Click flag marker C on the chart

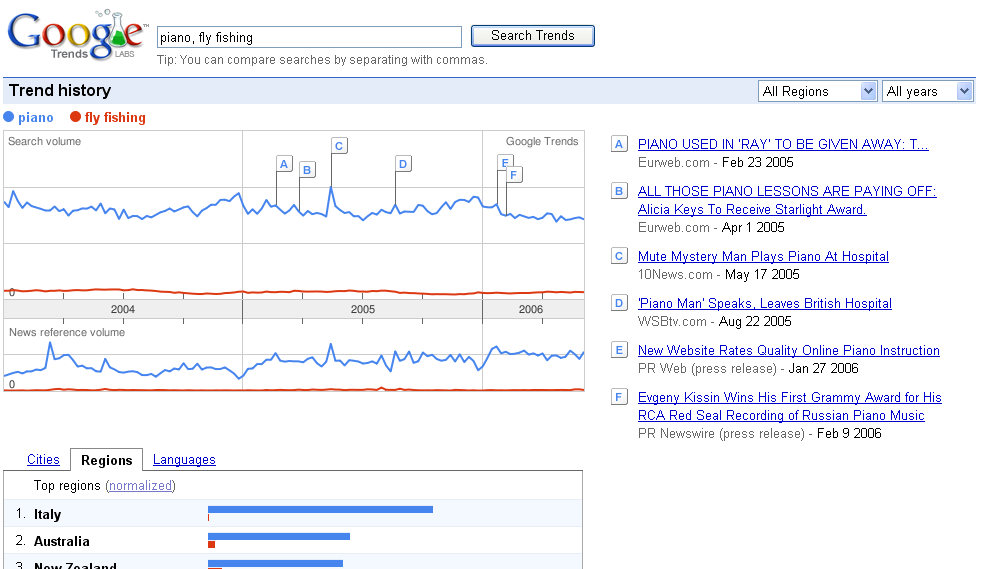(339, 146)
